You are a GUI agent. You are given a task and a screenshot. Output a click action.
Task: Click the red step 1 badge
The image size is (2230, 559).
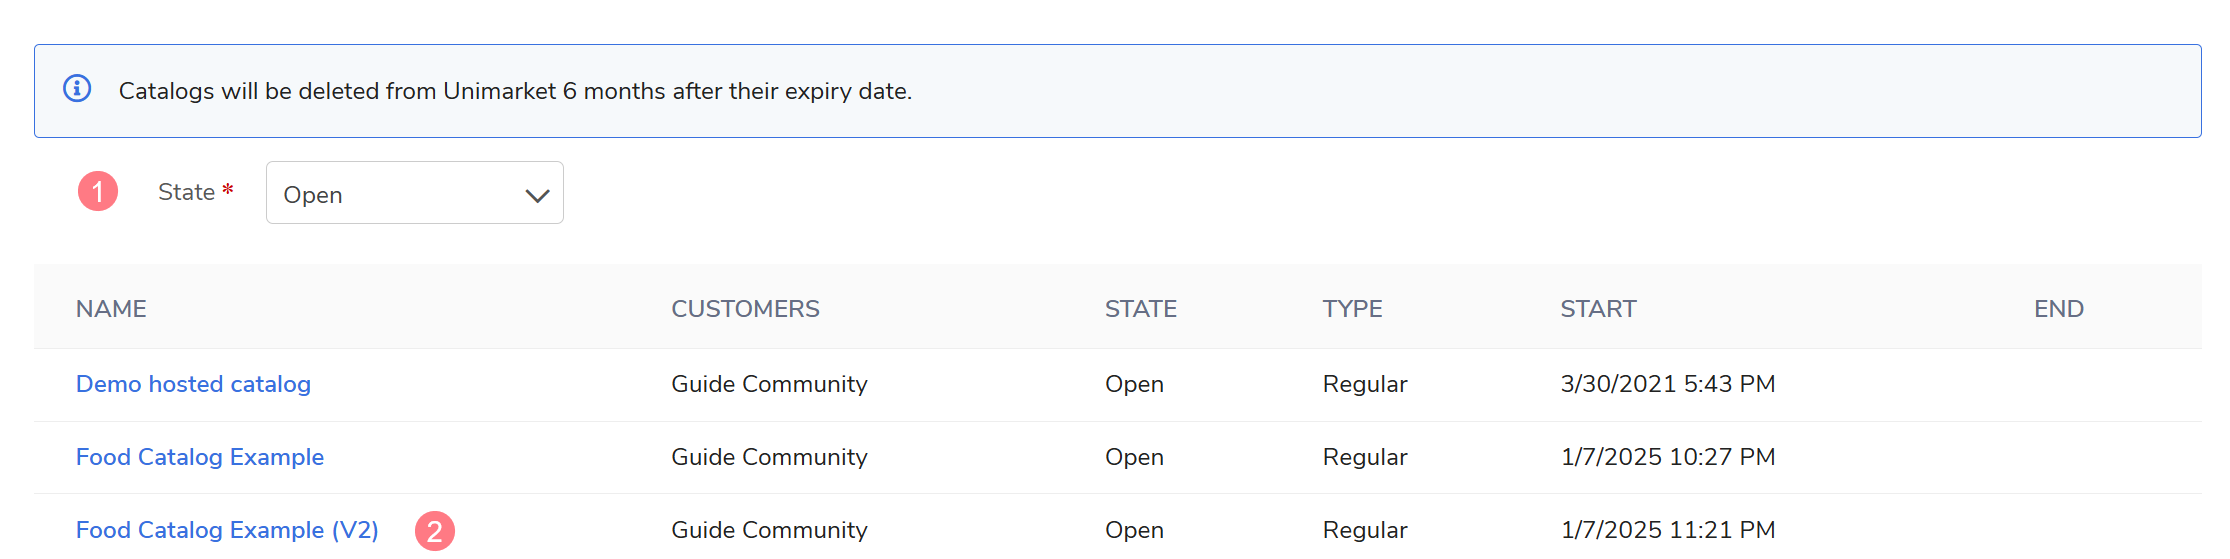point(98,191)
